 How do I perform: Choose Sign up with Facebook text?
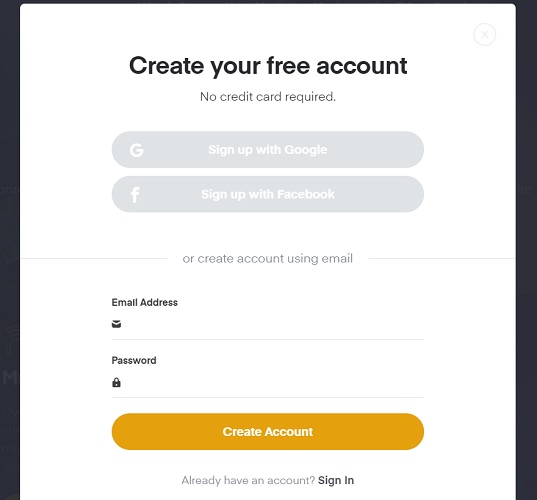coord(268,194)
